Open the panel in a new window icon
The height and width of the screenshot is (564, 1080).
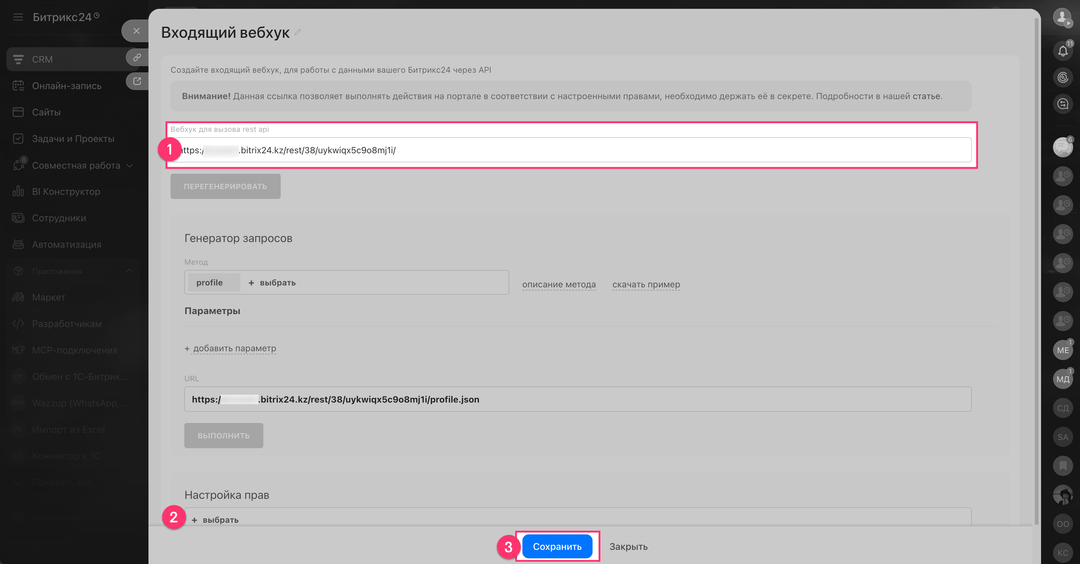[x=136, y=82]
